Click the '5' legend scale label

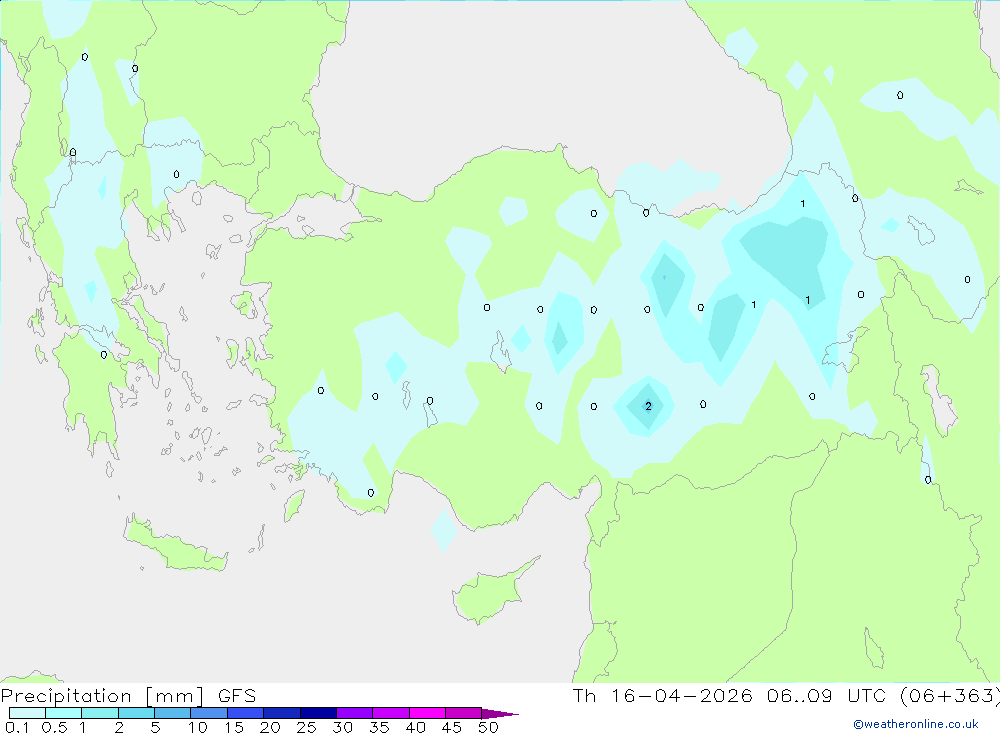click(x=155, y=727)
